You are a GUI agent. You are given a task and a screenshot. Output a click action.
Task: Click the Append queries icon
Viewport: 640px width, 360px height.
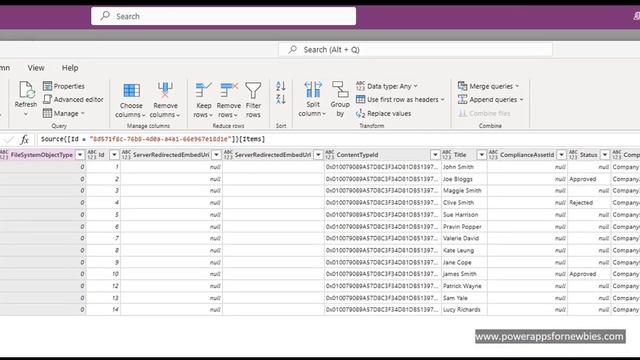point(462,99)
